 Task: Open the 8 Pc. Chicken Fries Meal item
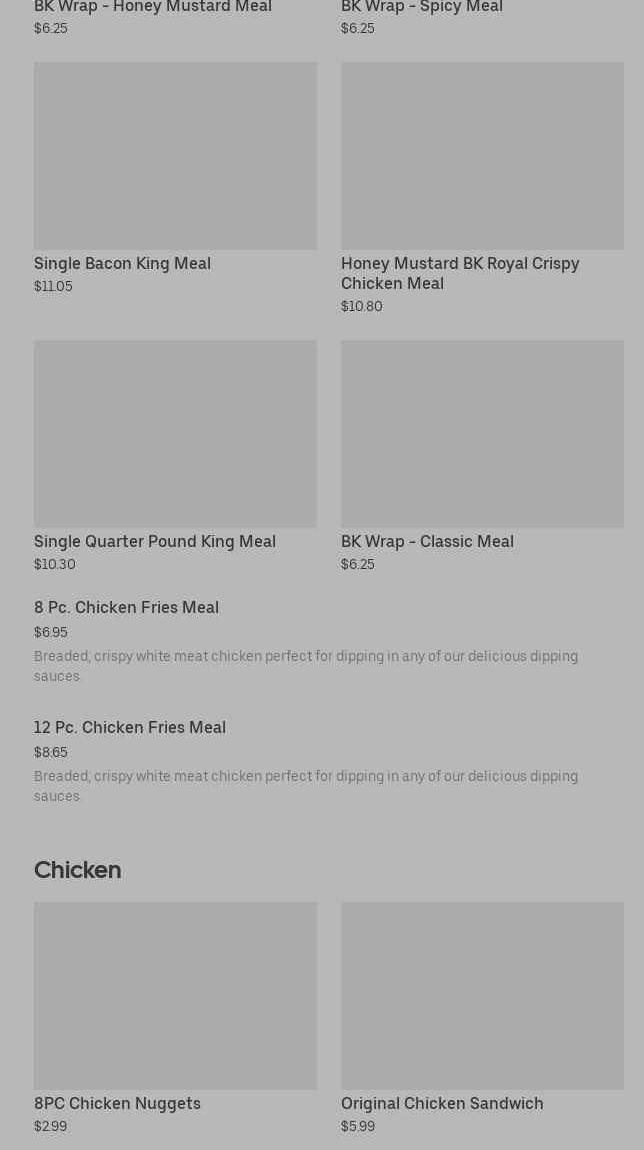click(126, 608)
